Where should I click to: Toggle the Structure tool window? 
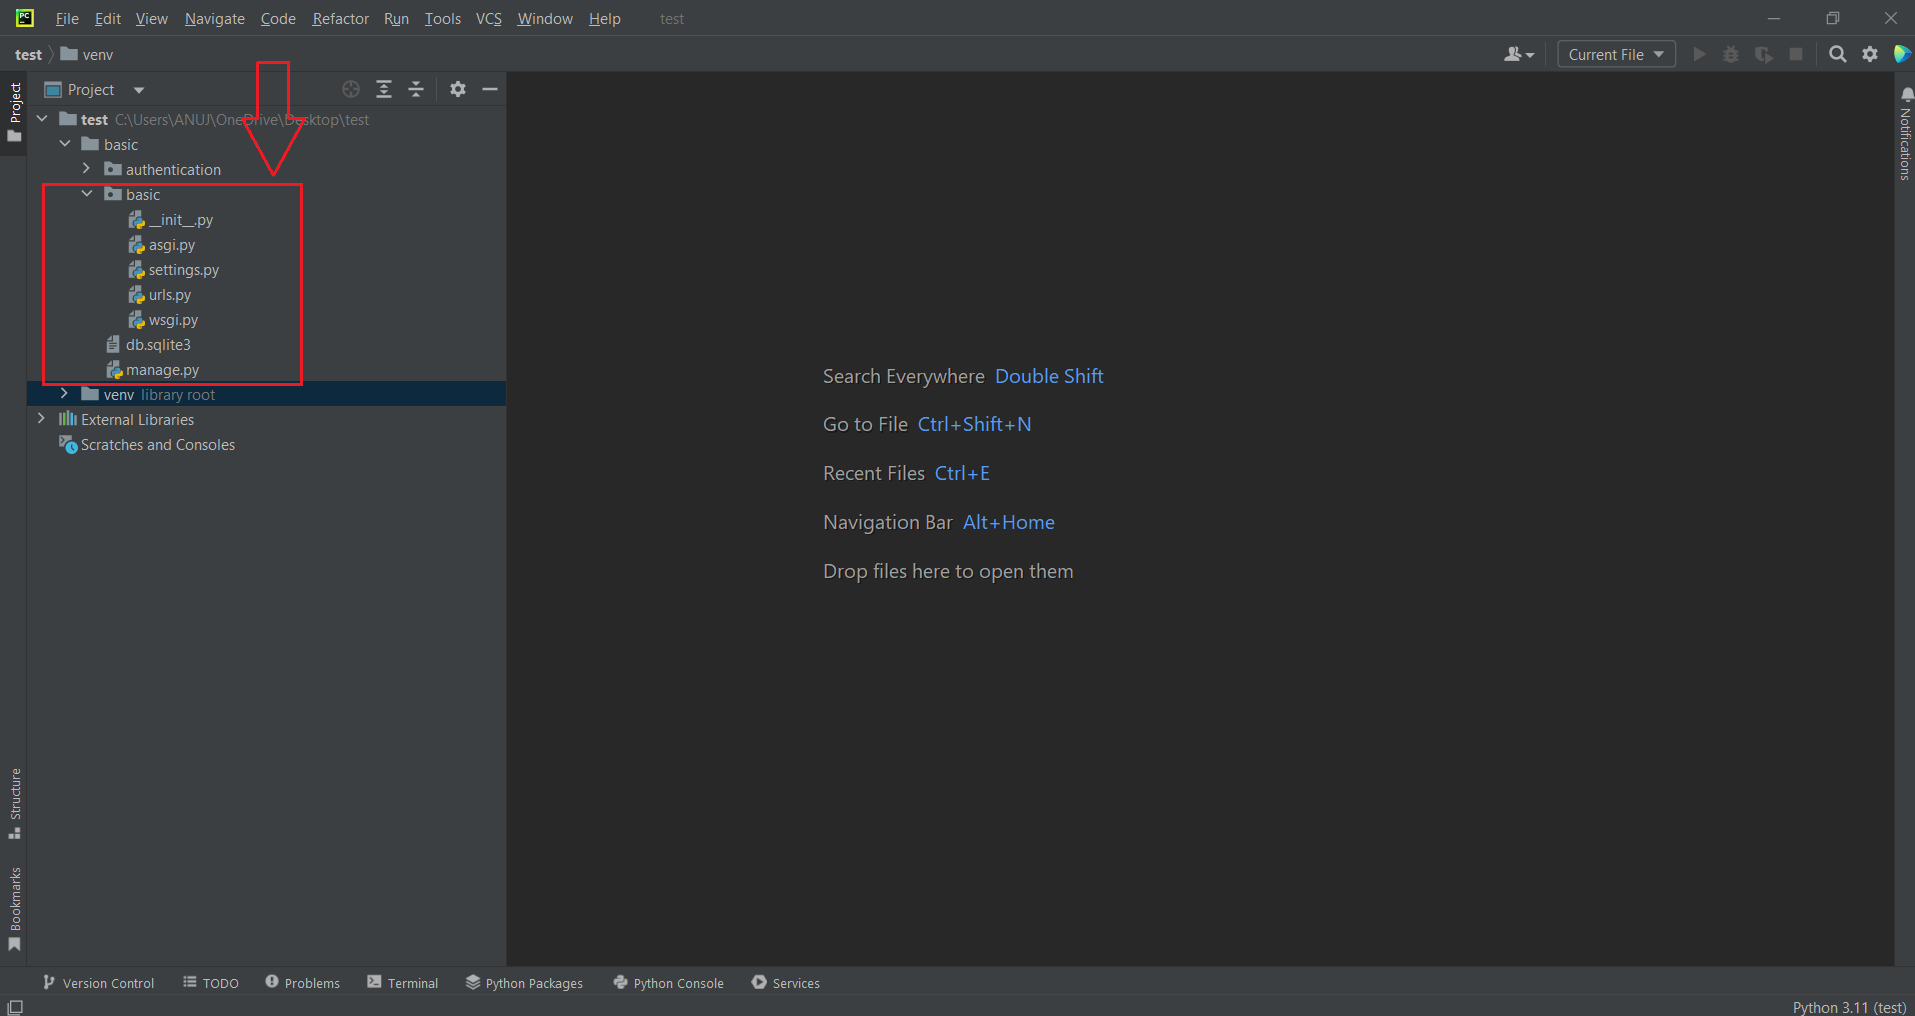click(15, 803)
